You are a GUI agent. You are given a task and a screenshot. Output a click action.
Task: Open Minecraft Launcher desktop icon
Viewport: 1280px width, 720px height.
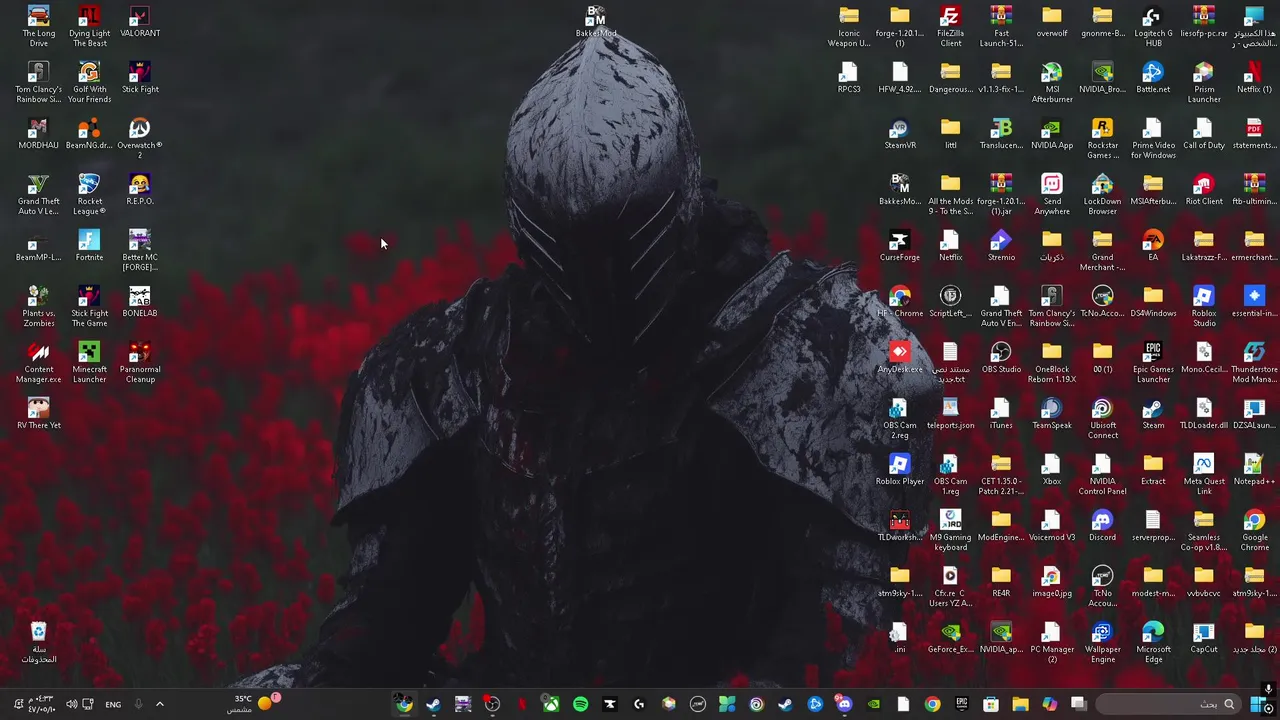(89, 362)
